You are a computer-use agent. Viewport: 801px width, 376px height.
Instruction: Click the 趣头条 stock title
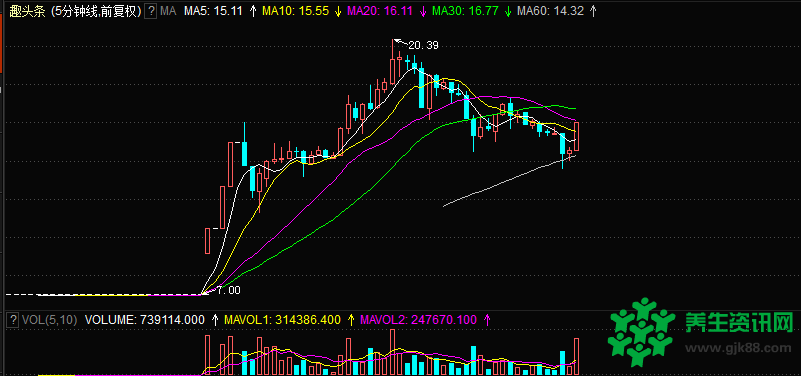28,12
